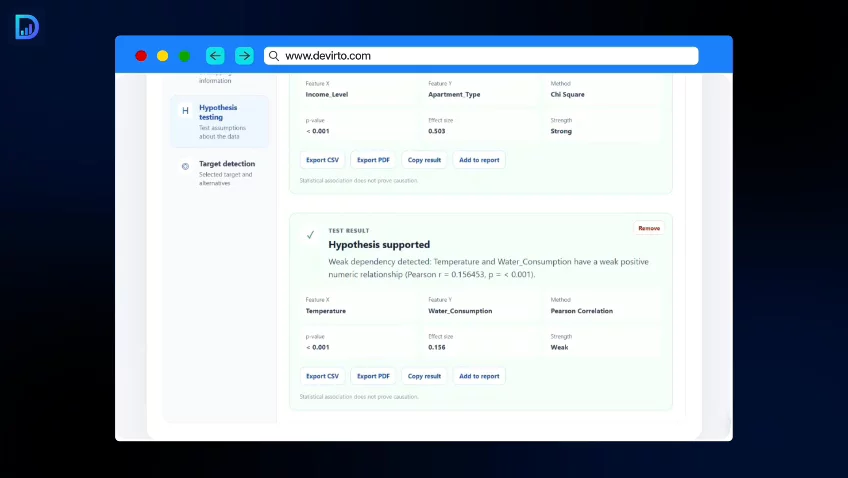Click the weak dependency description text
The image size is (848, 478).
click(x=488, y=268)
